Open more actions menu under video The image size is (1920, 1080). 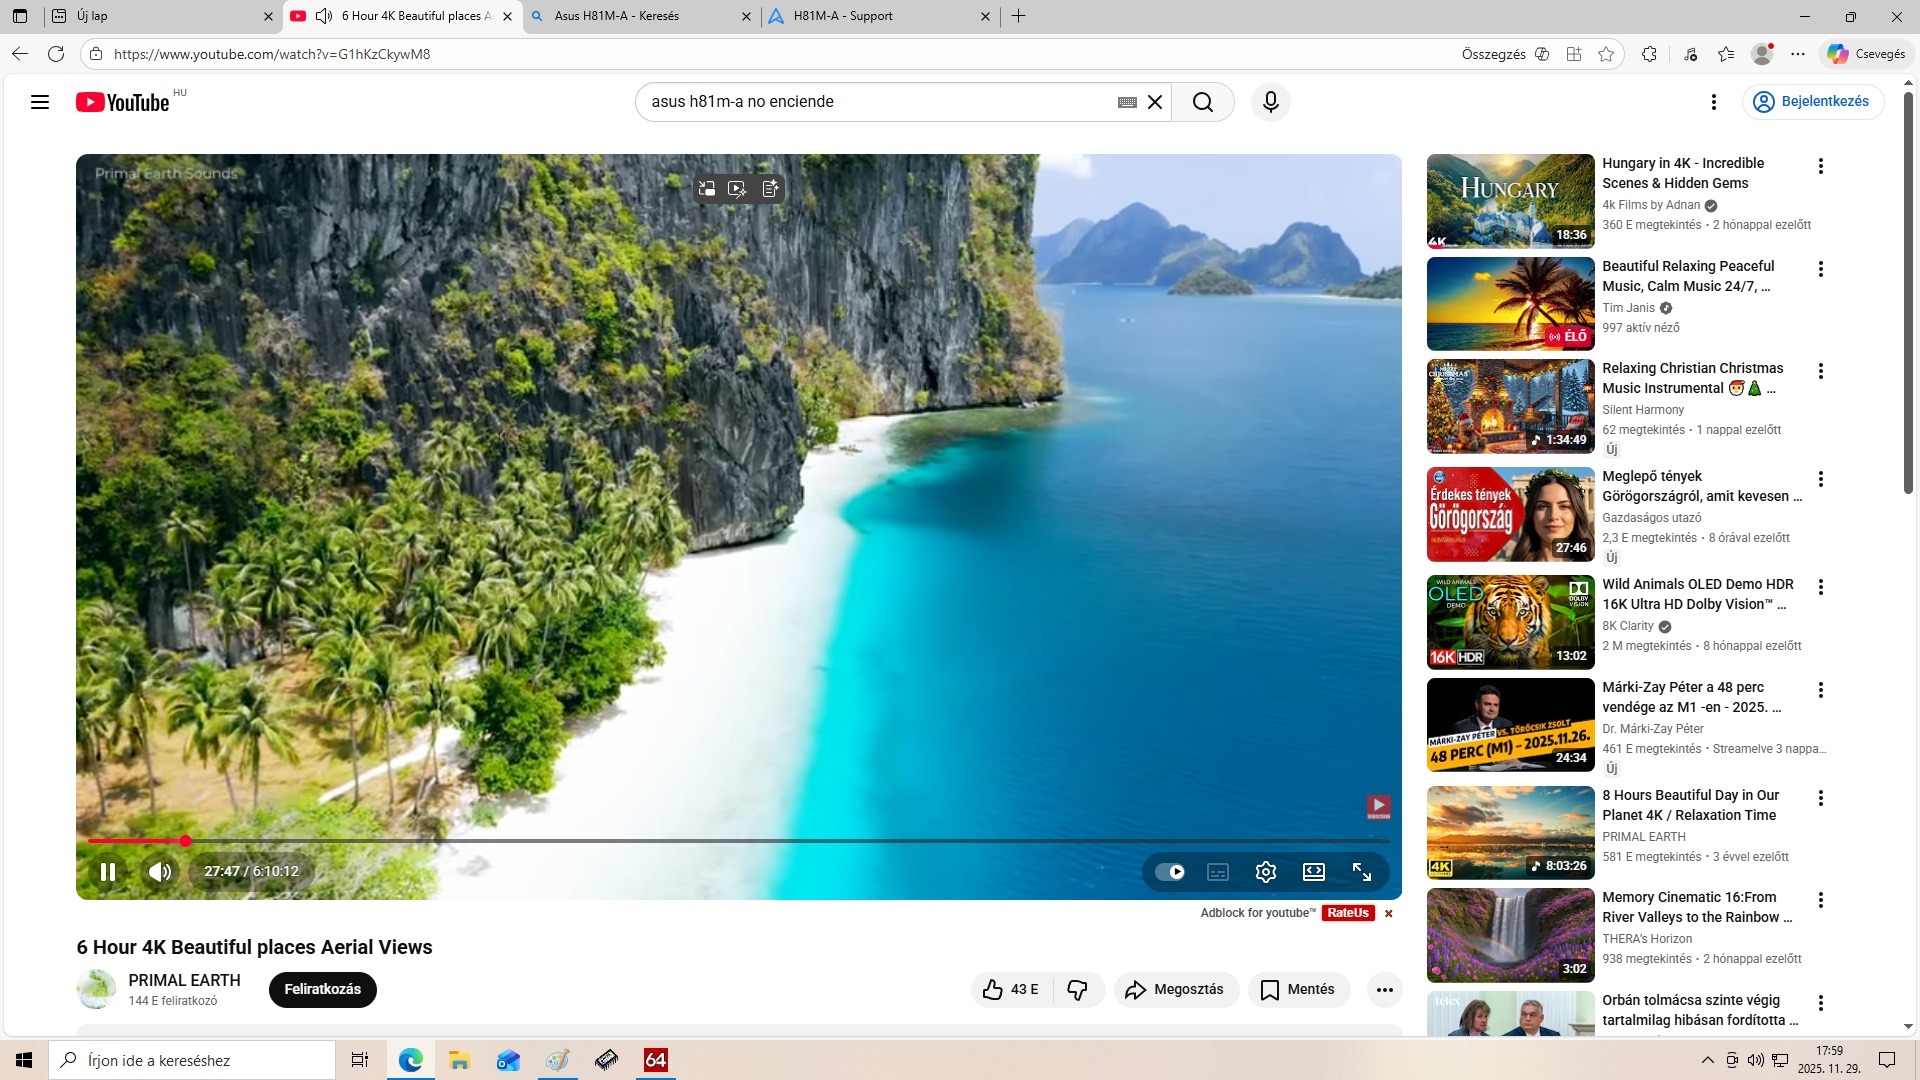pos(1384,990)
